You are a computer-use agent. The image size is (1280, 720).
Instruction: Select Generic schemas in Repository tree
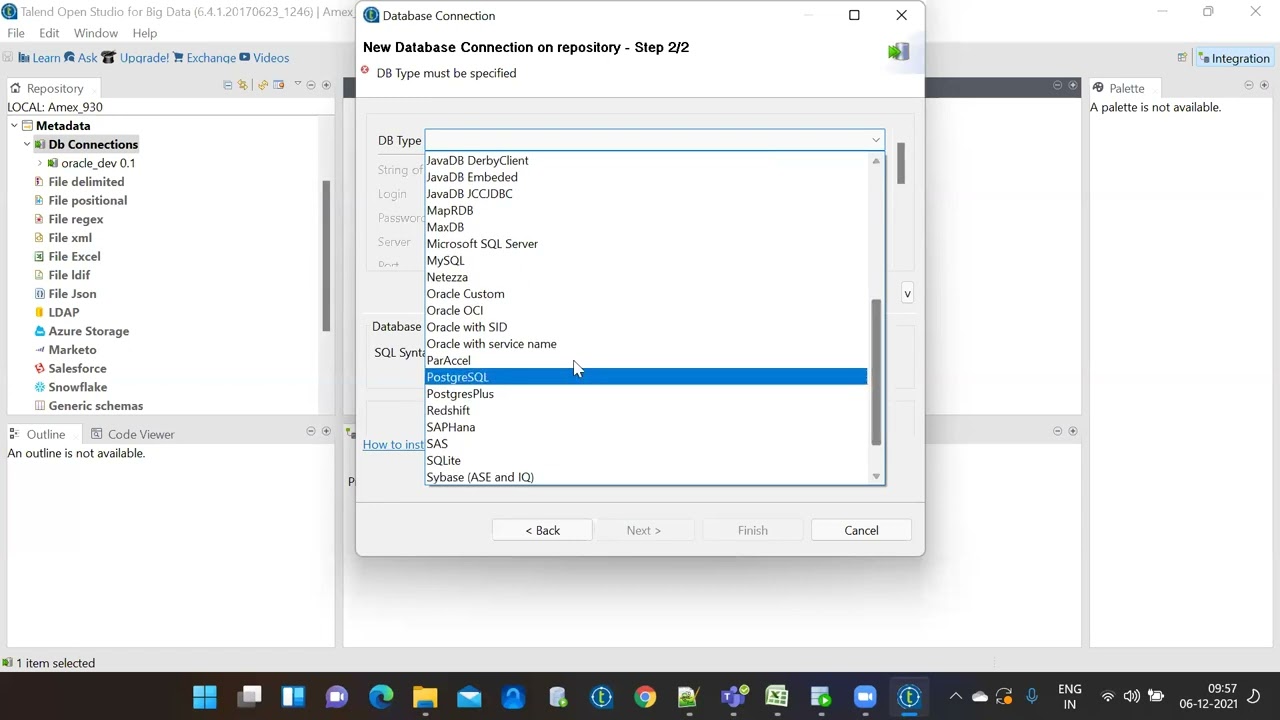tap(95, 406)
